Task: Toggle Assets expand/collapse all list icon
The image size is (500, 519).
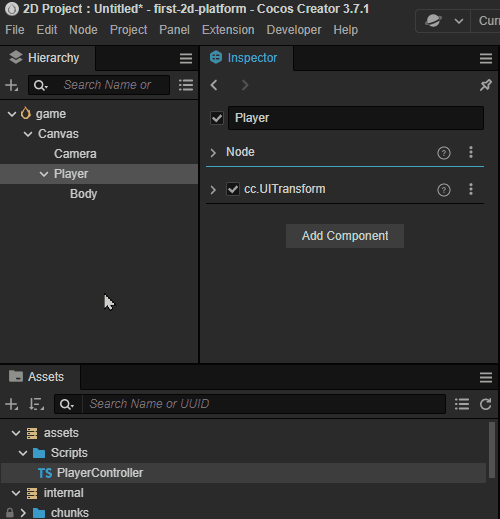Action: click(x=462, y=404)
